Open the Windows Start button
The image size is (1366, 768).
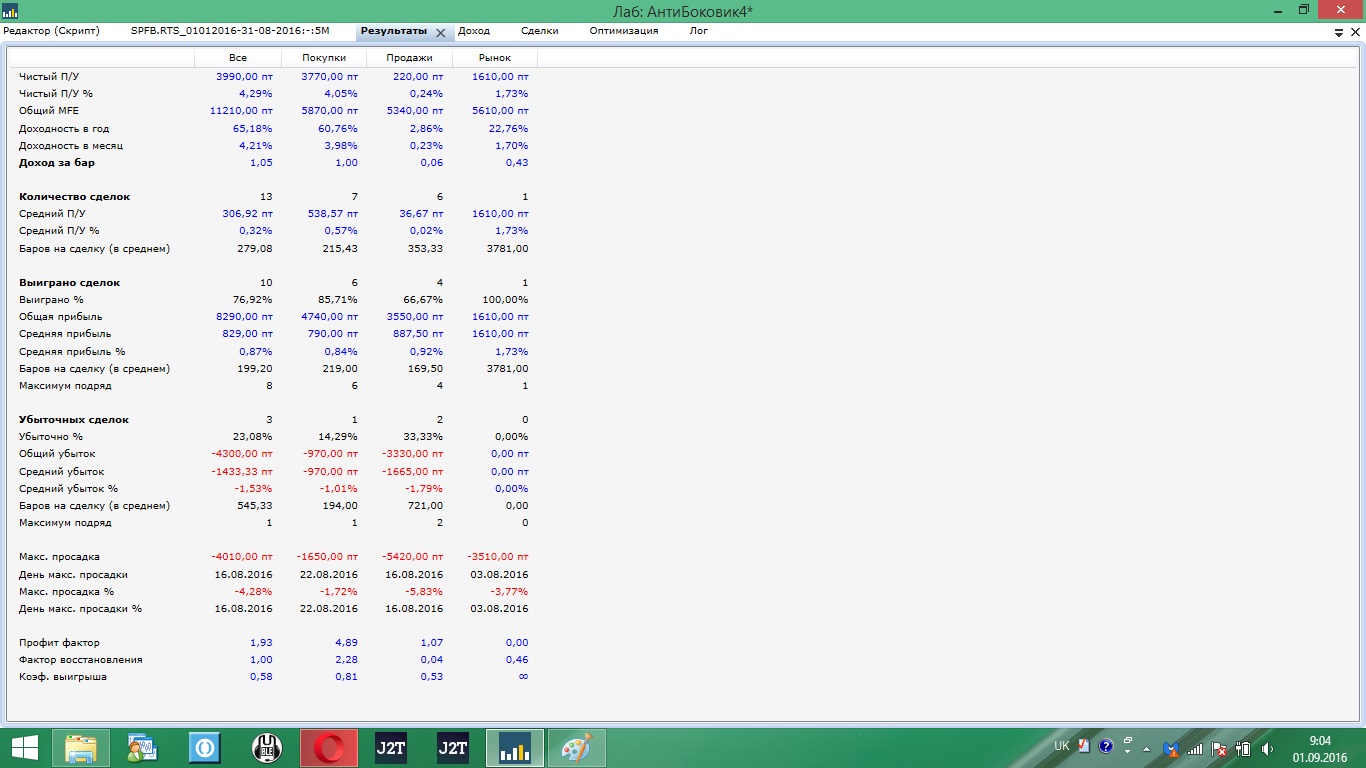tap(24, 748)
